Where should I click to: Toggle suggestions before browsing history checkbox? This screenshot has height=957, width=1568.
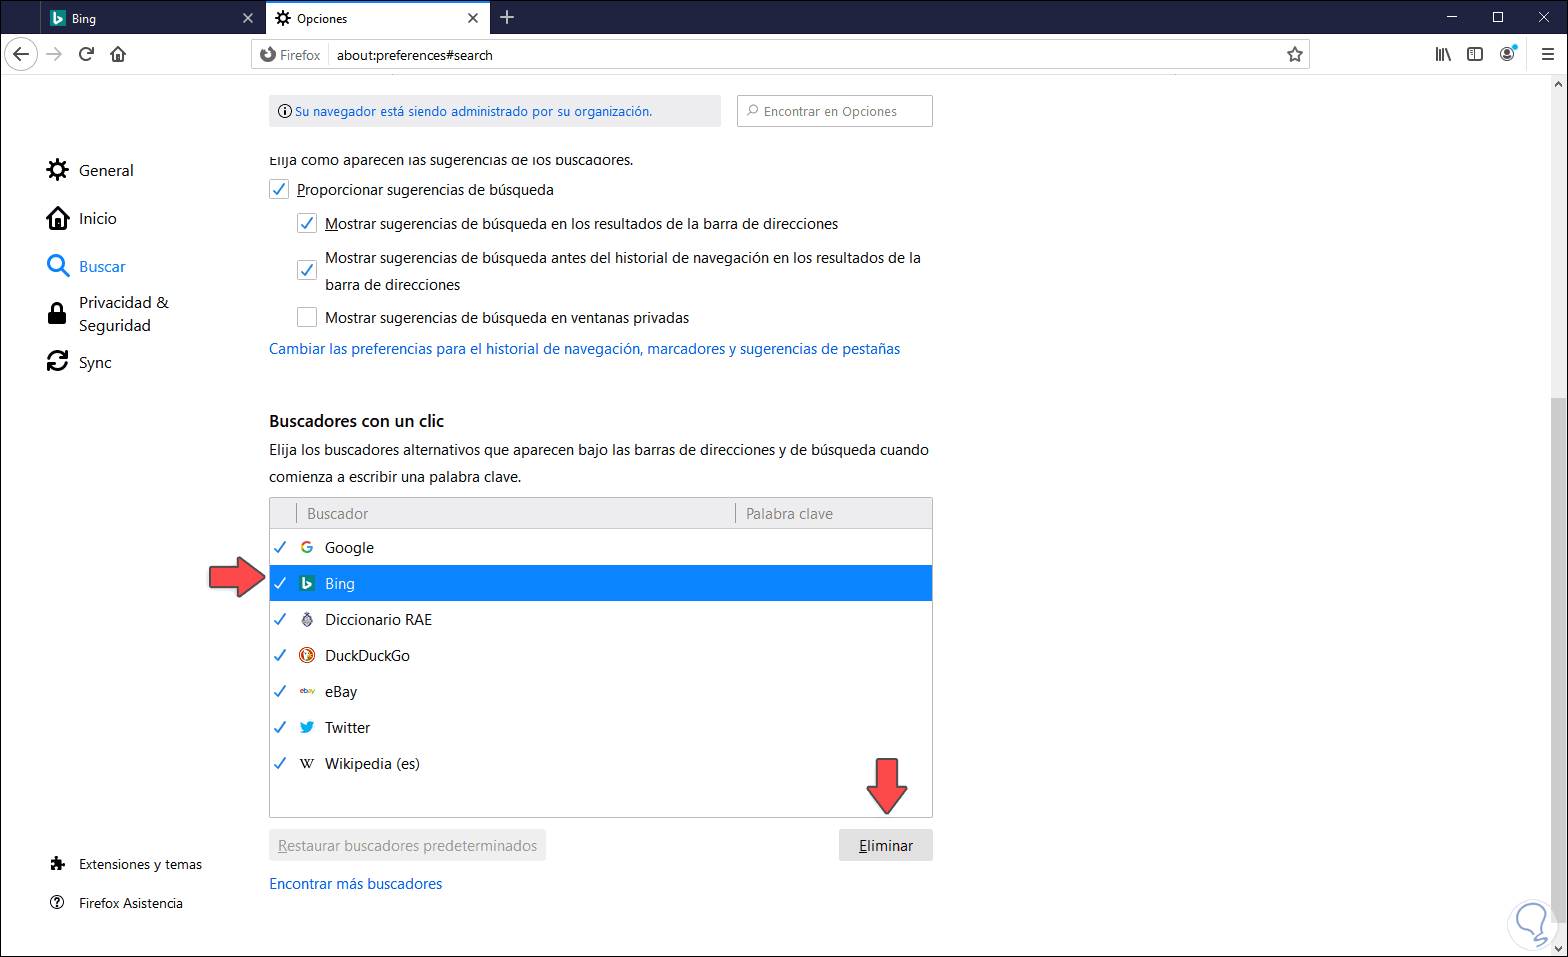coord(307,270)
